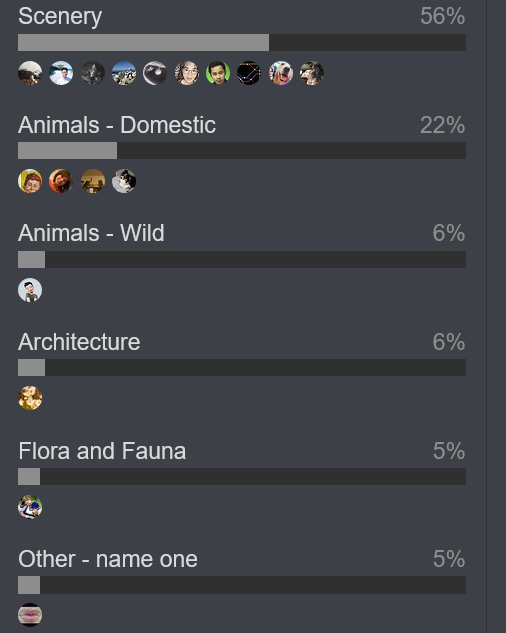Click the Flora and Fauna result bar
The image size is (506, 633).
point(242,476)
